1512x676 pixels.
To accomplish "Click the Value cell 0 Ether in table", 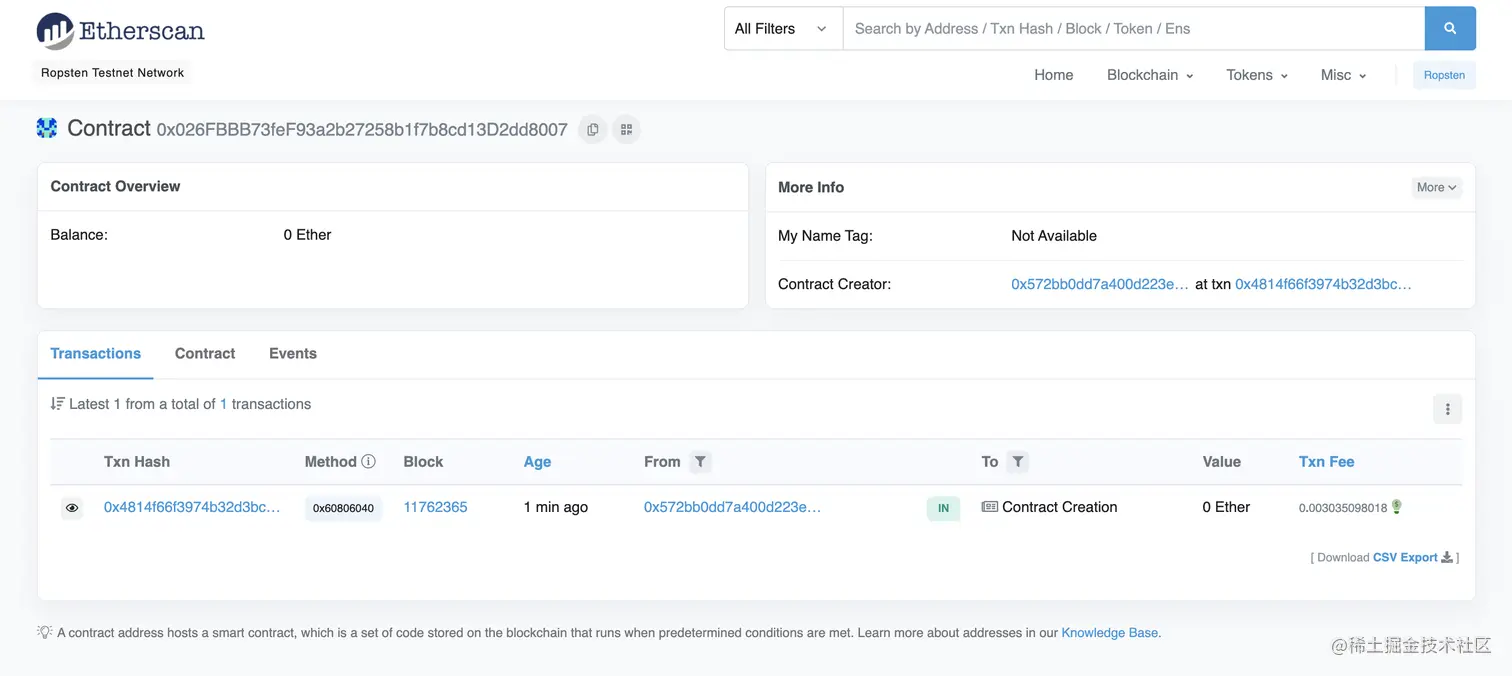I will [x=1226, y=507].
